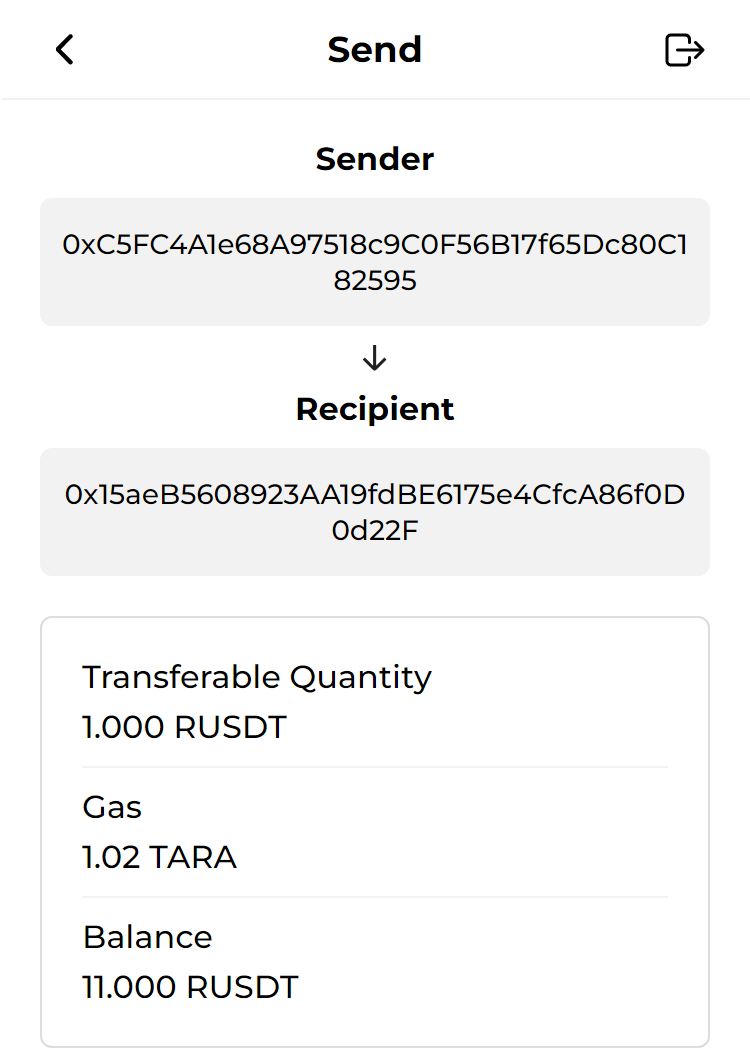Click the Send page title
This screenshot has height=1064, width=750.
point(375,49)
